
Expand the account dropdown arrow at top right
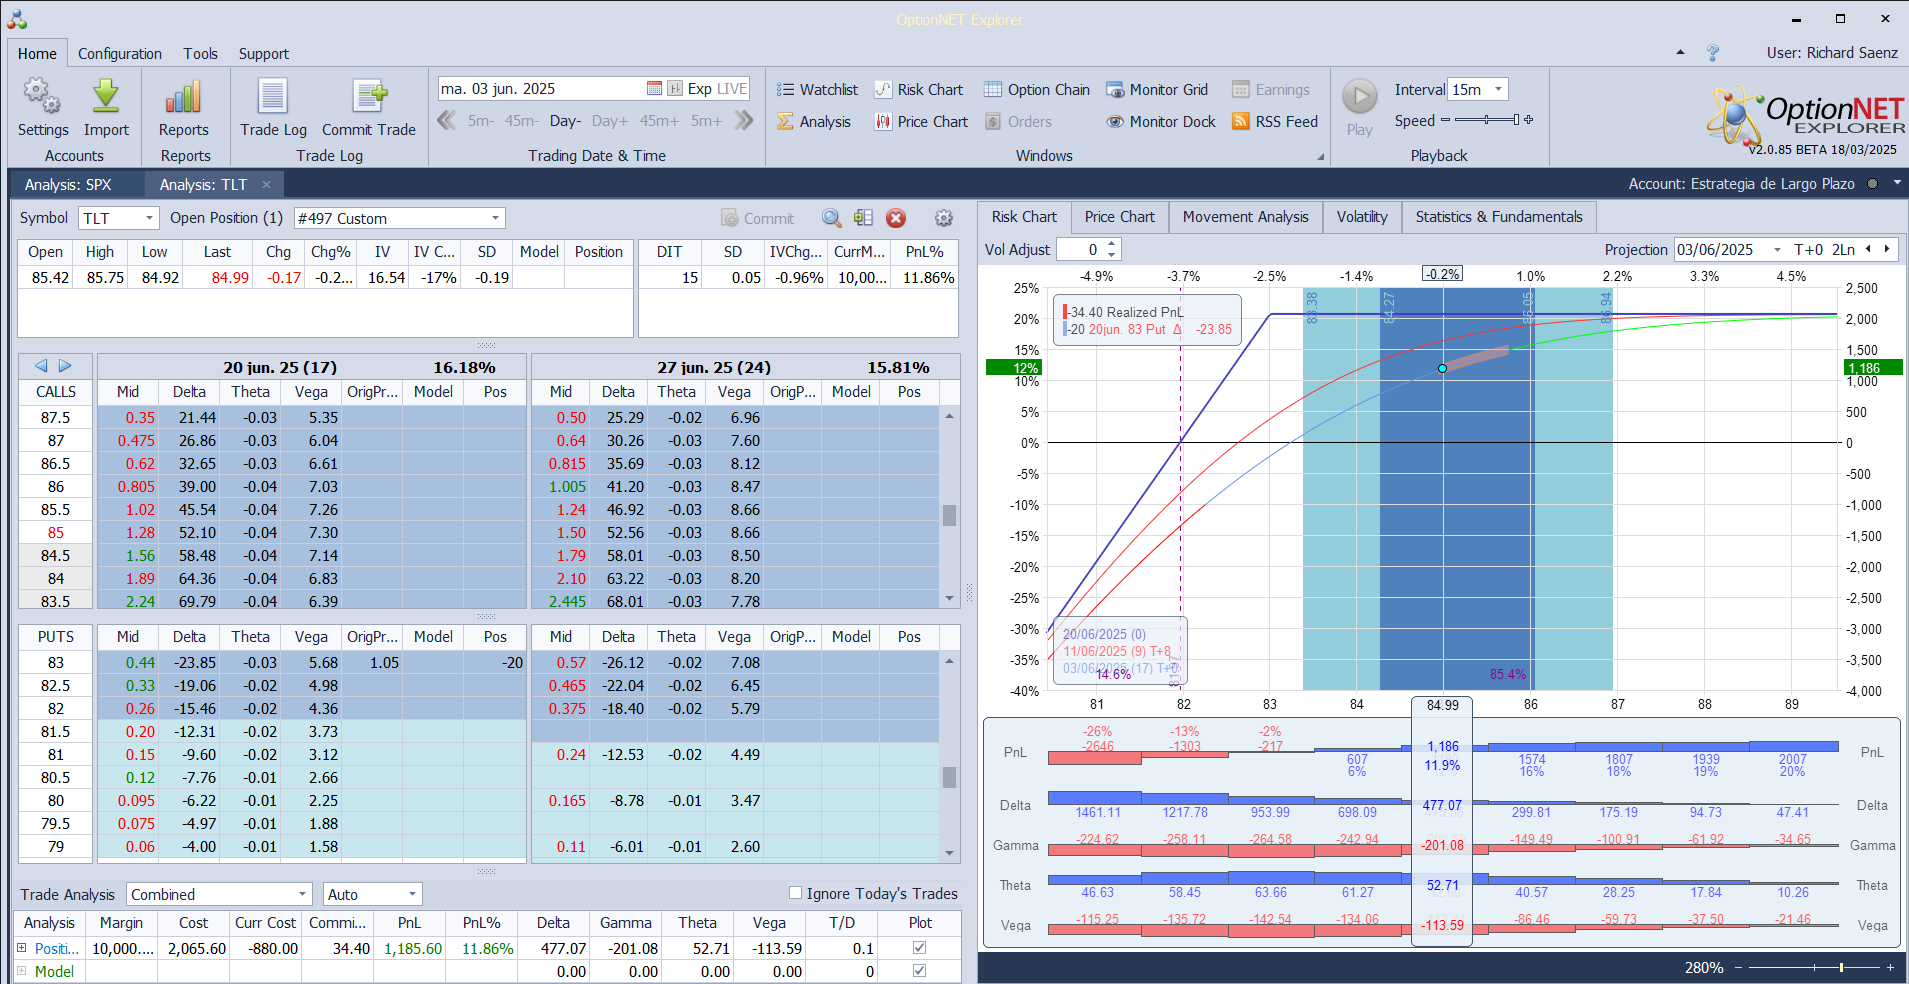[x=1896, y=183]
